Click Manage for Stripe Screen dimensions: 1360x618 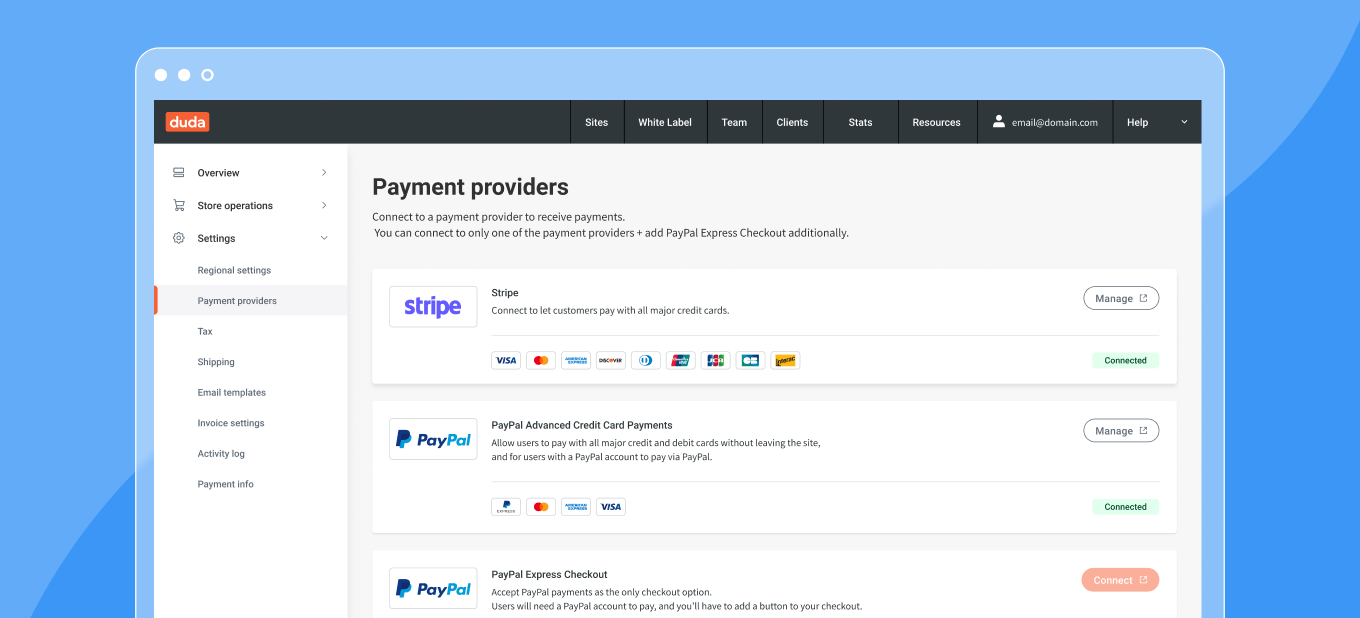click(x=1121, y=298)
